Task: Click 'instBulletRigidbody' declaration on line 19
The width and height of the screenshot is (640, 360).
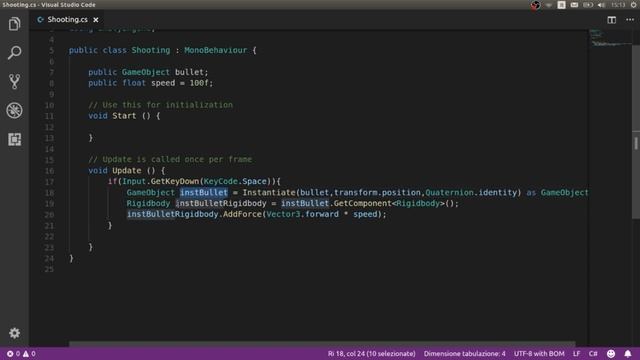Action: coord(221,203)
